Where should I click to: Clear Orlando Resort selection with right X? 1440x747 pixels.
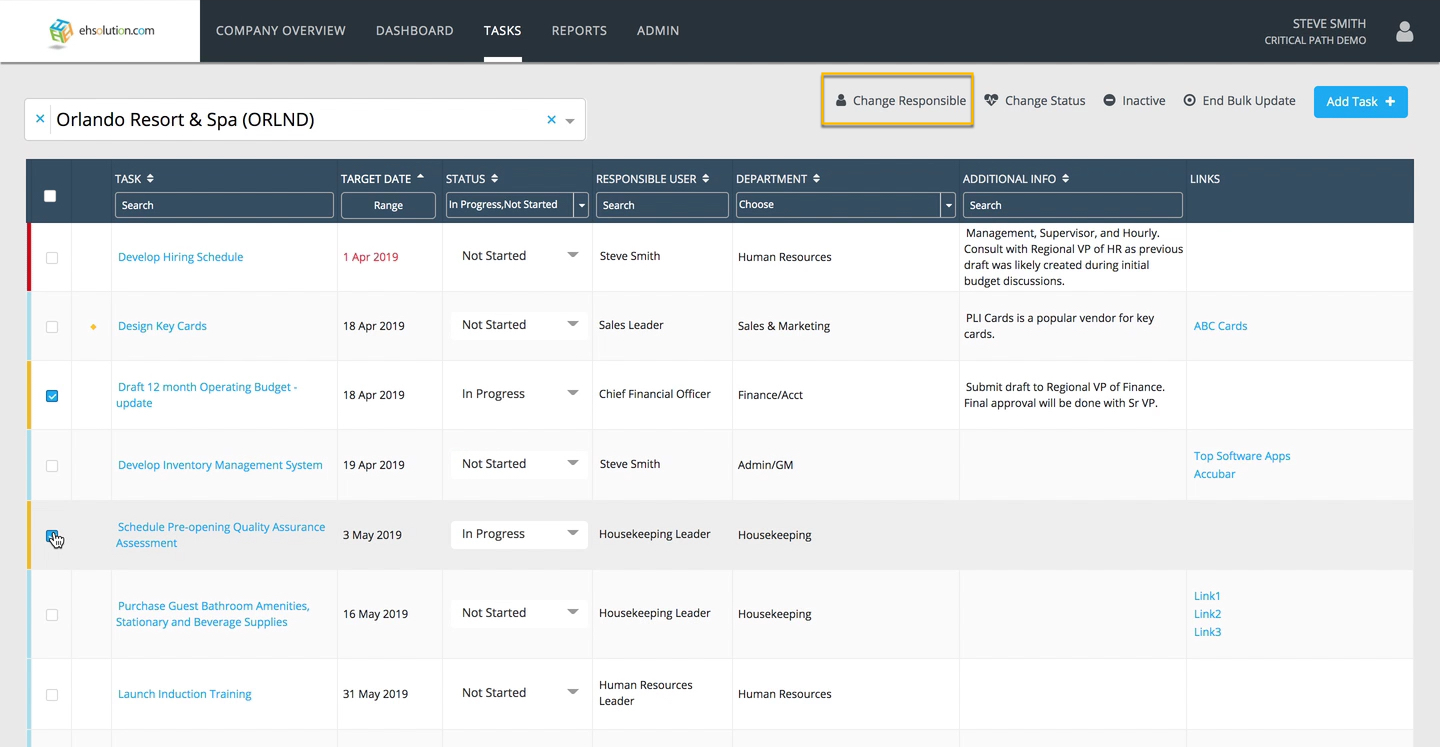551,120
